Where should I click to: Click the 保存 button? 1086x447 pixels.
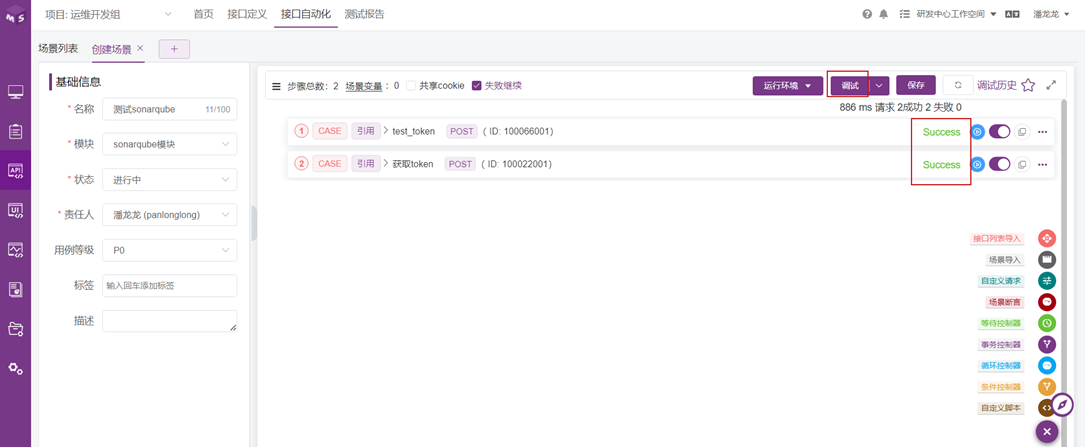(x=916, y=85)
